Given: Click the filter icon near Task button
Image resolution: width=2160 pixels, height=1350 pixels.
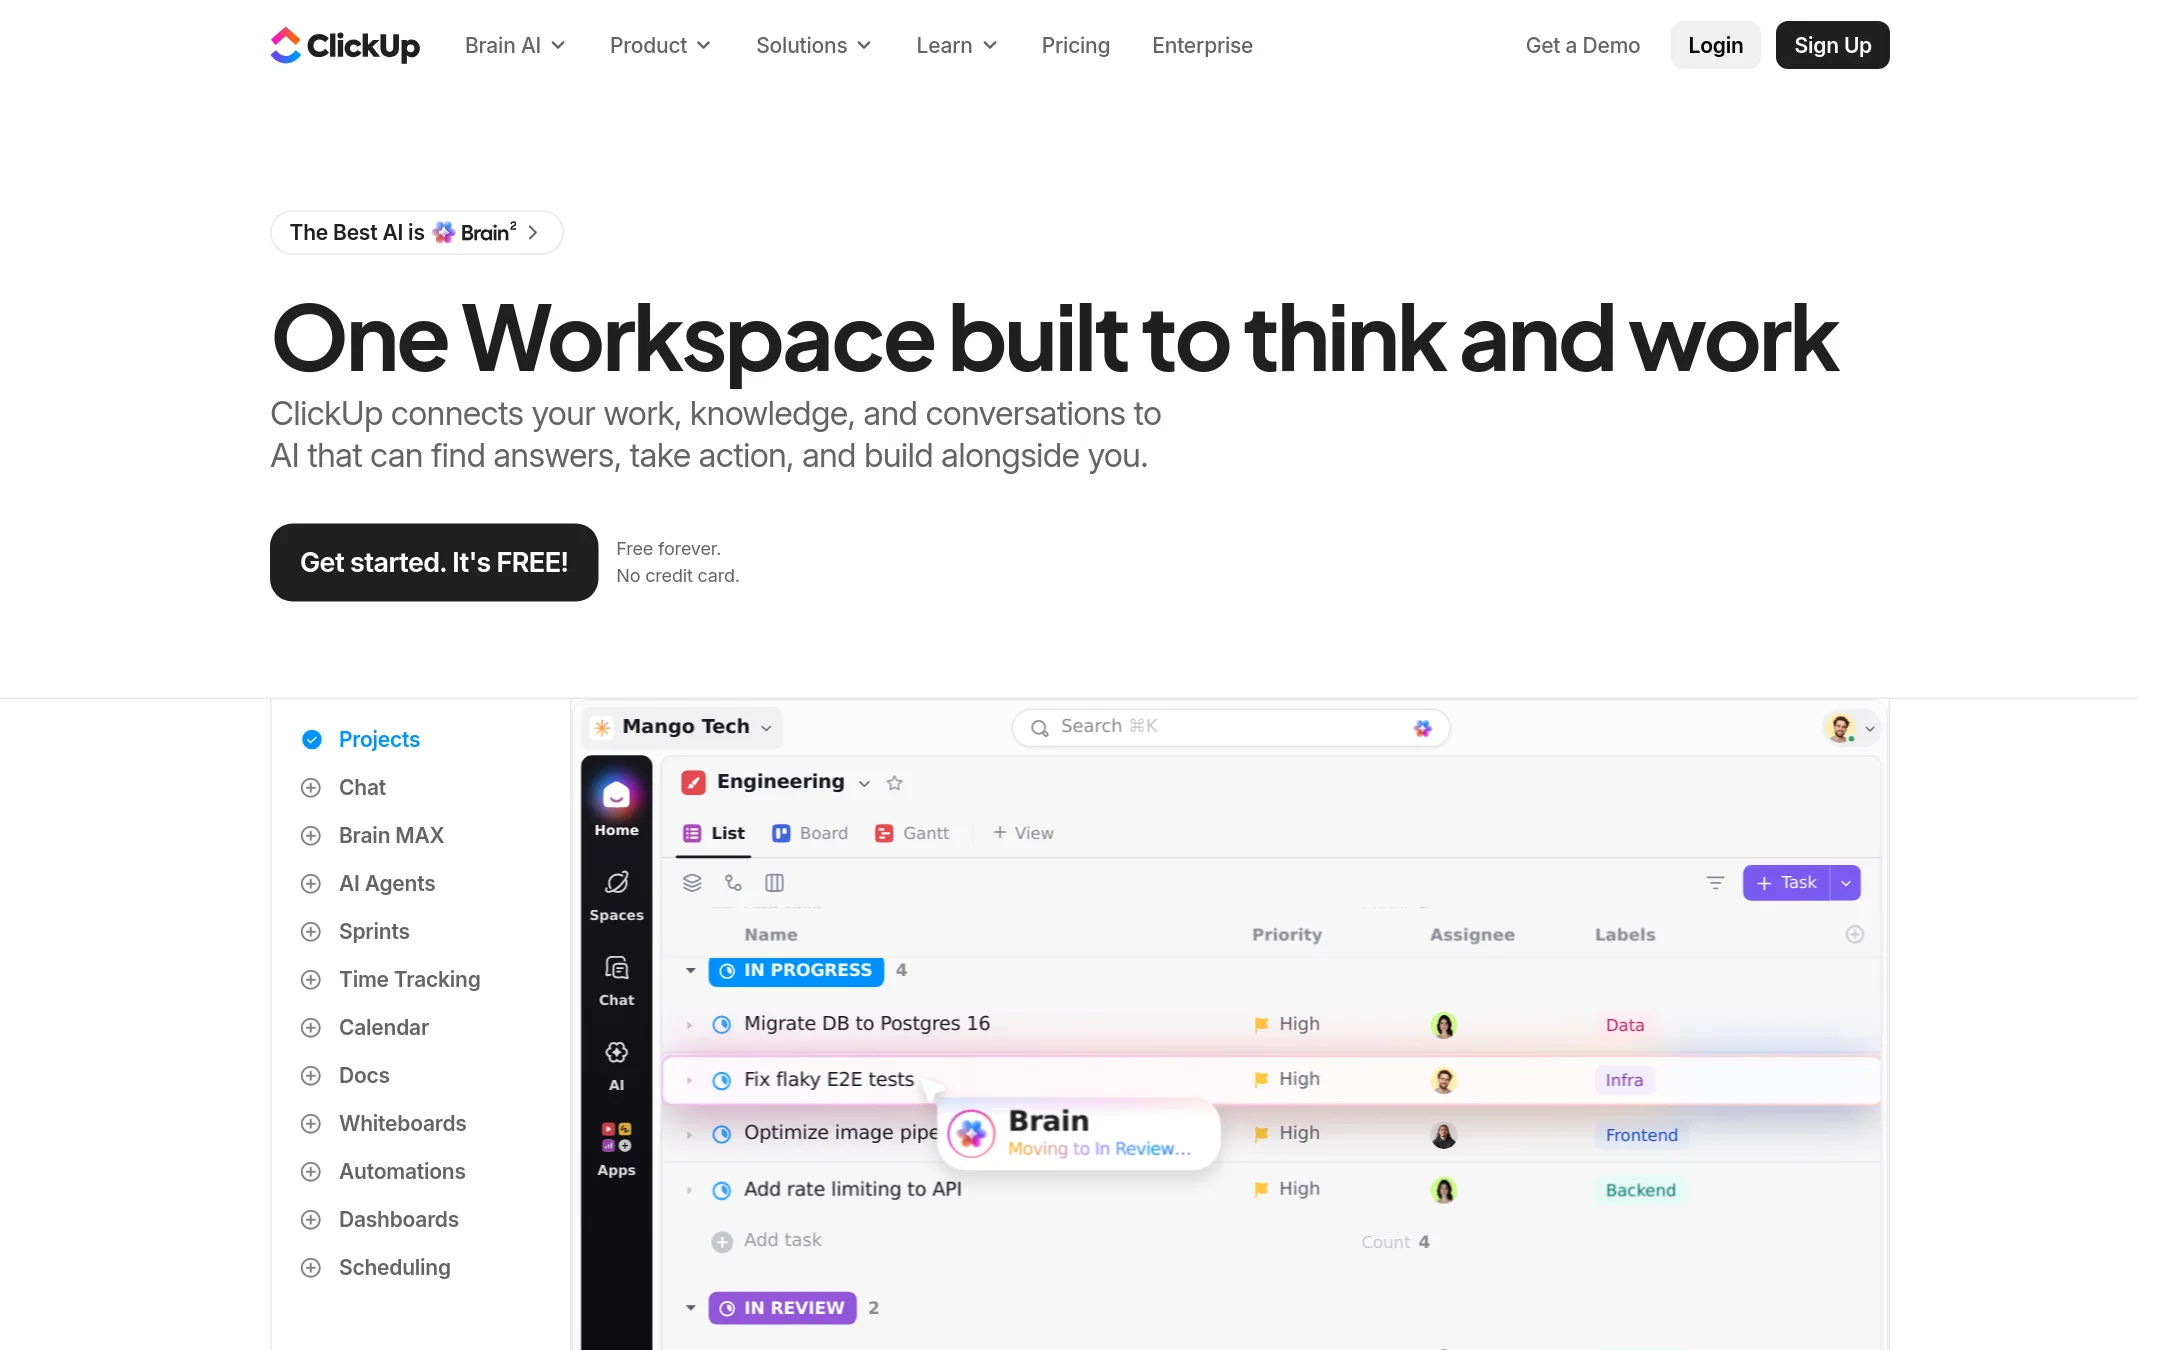Looking at the screenshot, I should click(1715, 882).
